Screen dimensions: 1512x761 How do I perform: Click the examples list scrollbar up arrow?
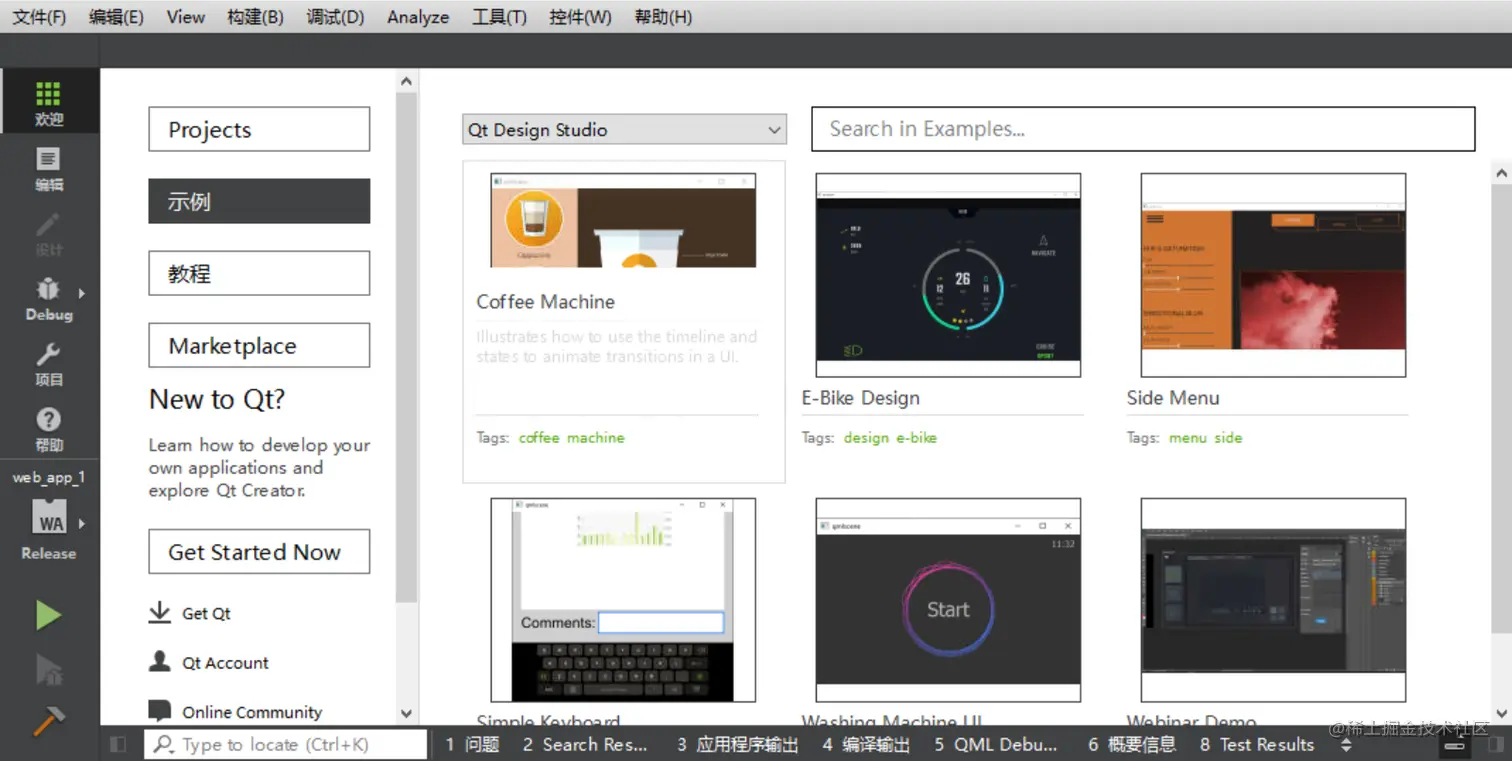[x=1501, y=173]
